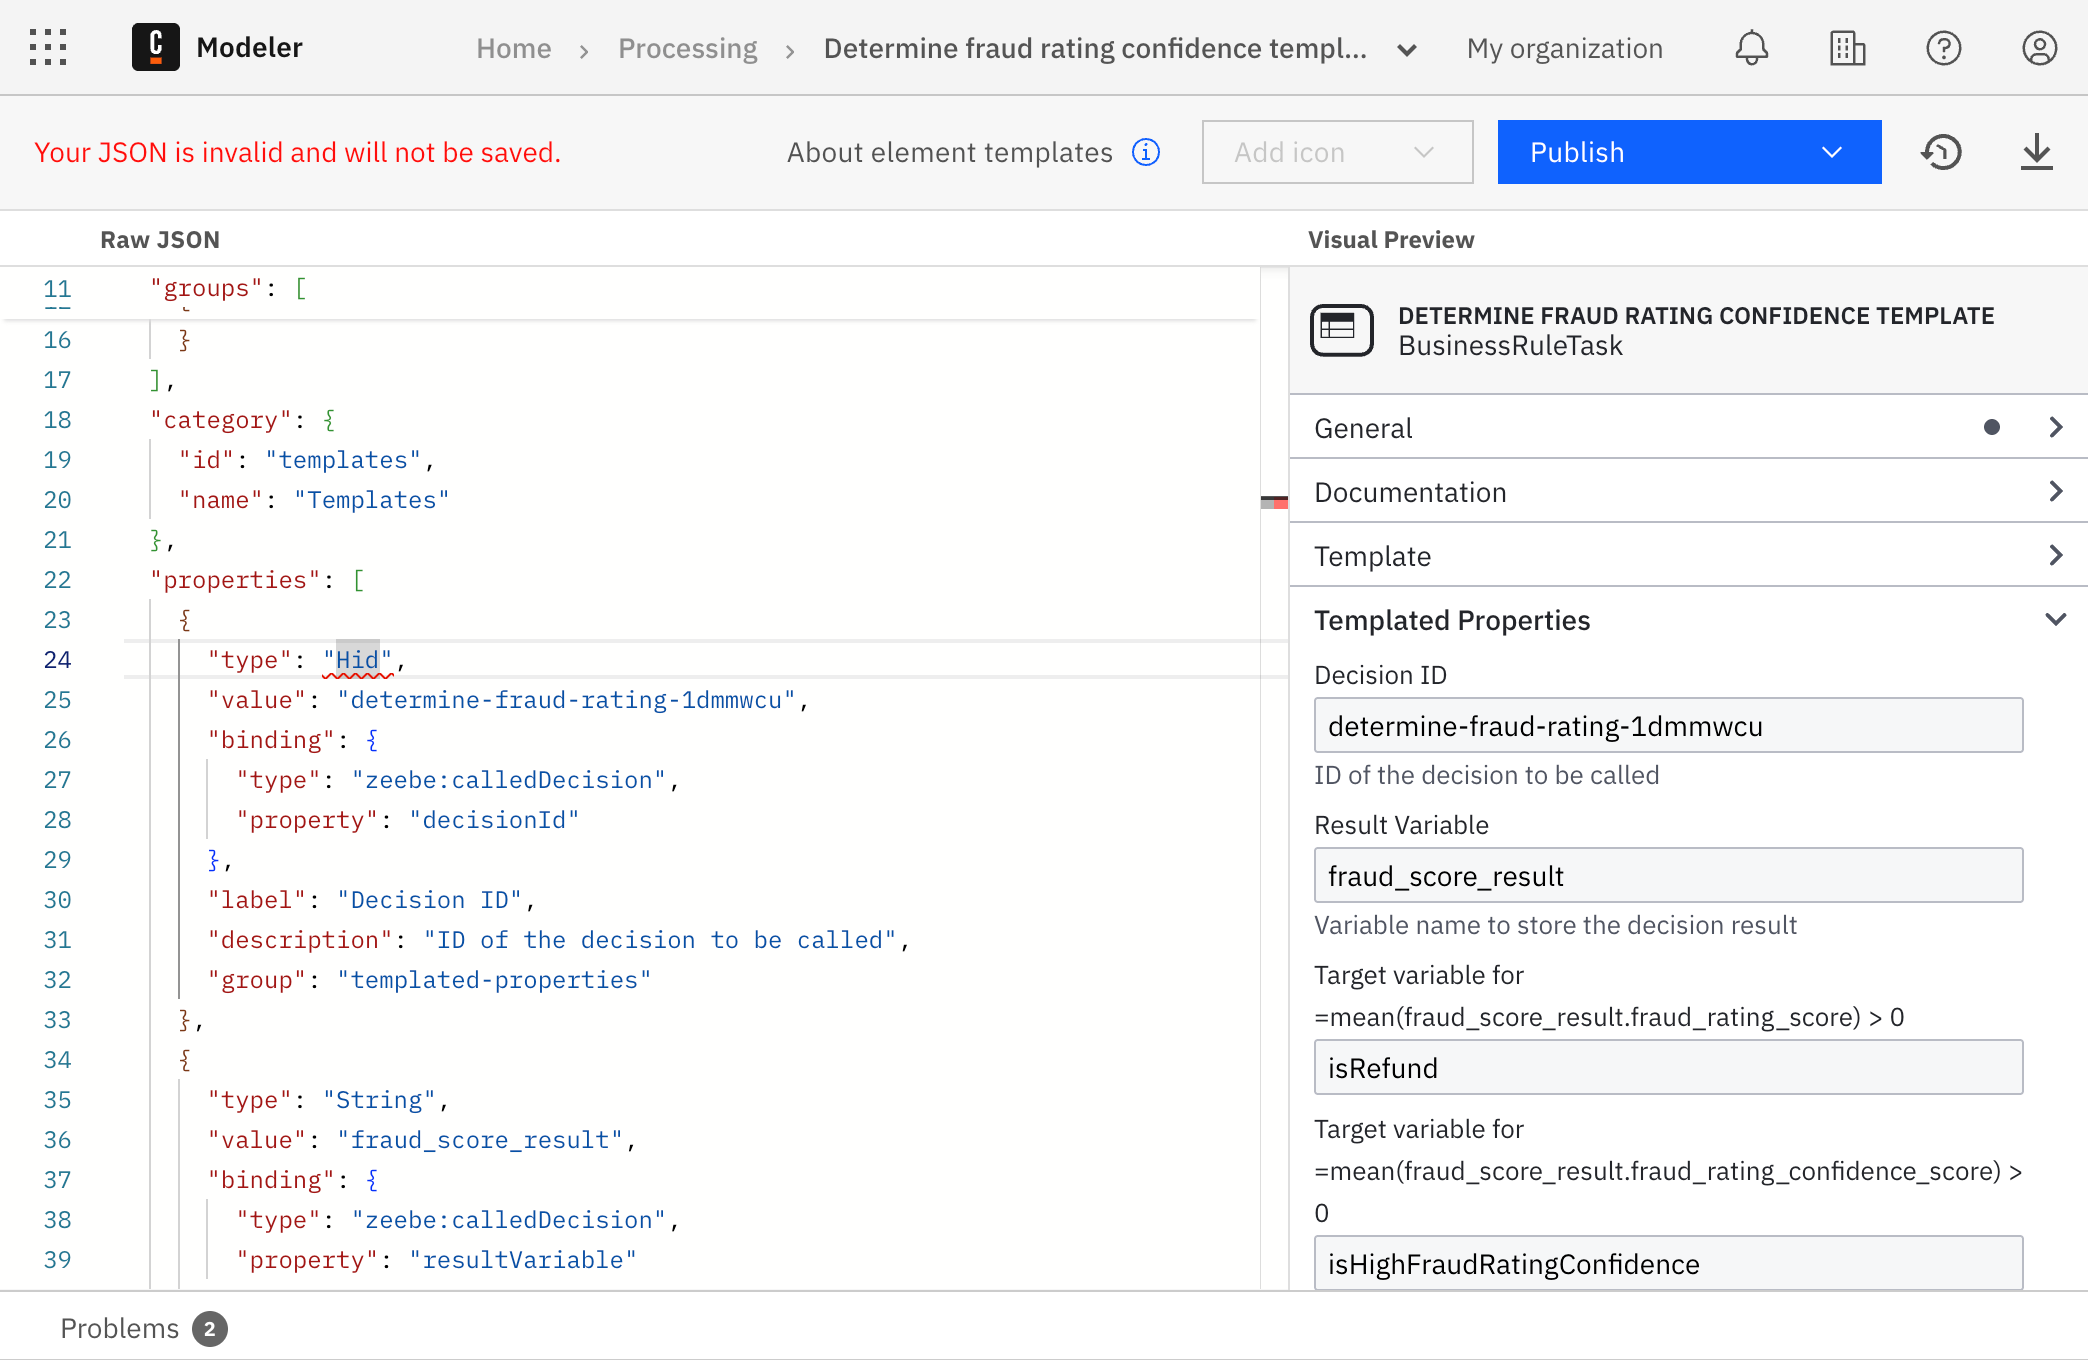Open the organization building icon
This screenshot has height=1360, width=2088.
point(1847,47)
